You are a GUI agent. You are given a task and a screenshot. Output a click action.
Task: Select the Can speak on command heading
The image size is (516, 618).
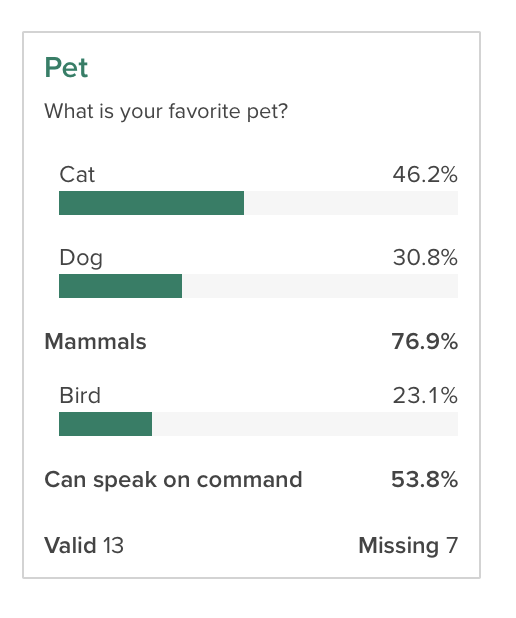pos(173,480)
